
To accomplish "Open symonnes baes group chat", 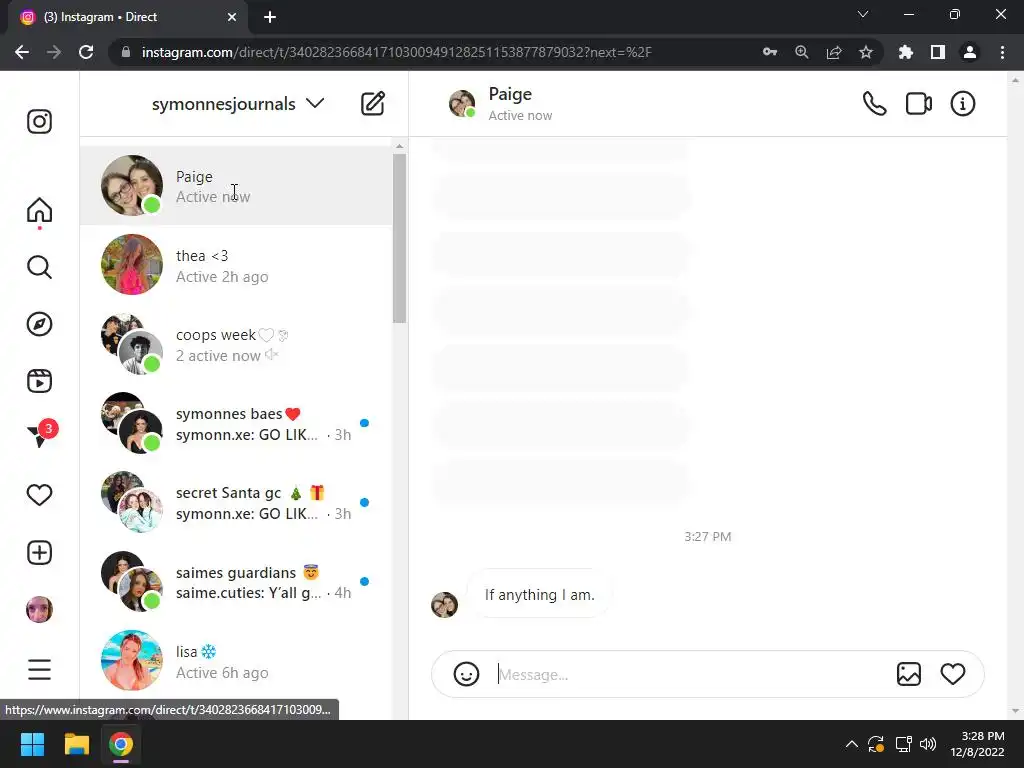I will point(236,423).
